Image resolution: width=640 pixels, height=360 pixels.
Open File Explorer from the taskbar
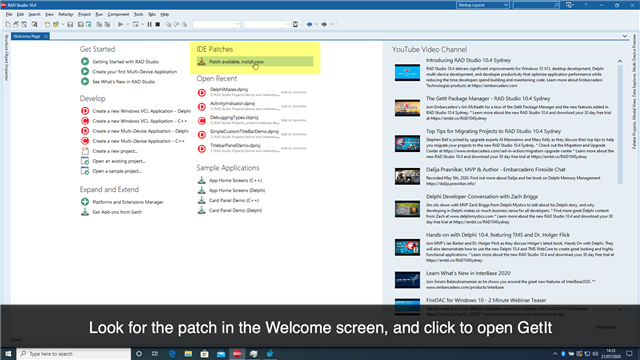pos(188,354)
